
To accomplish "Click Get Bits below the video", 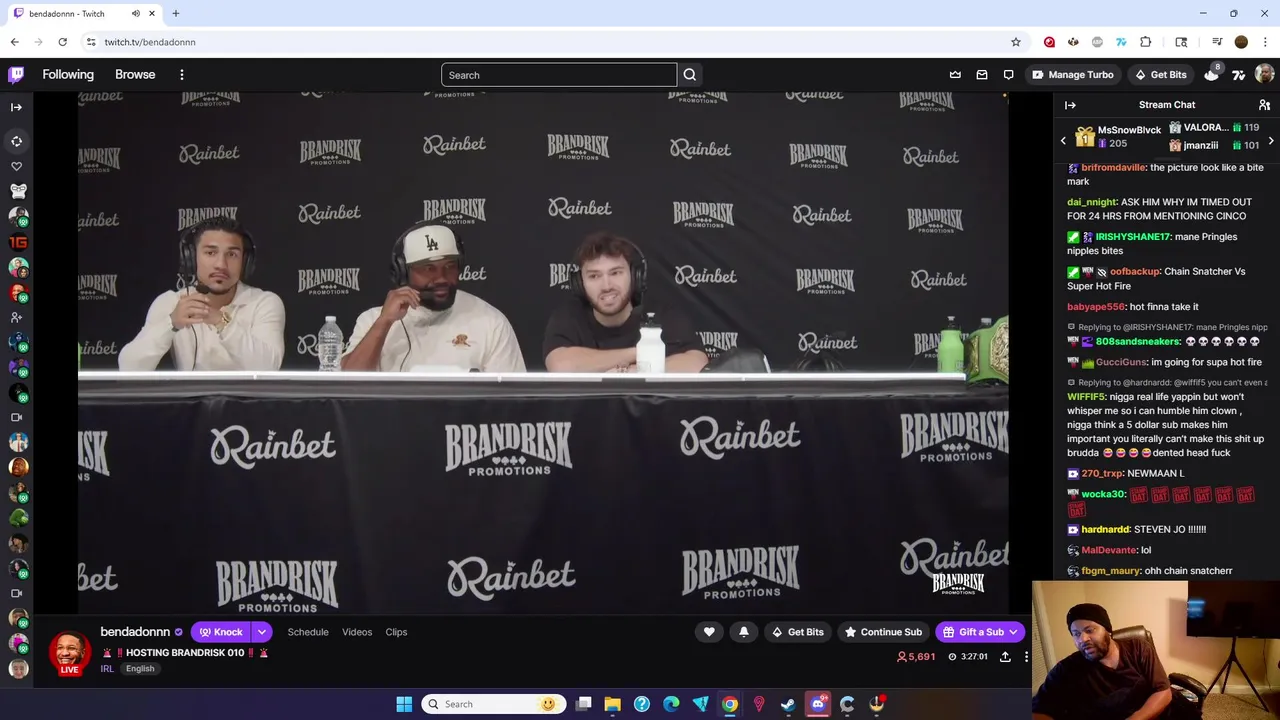I will 798,632.
